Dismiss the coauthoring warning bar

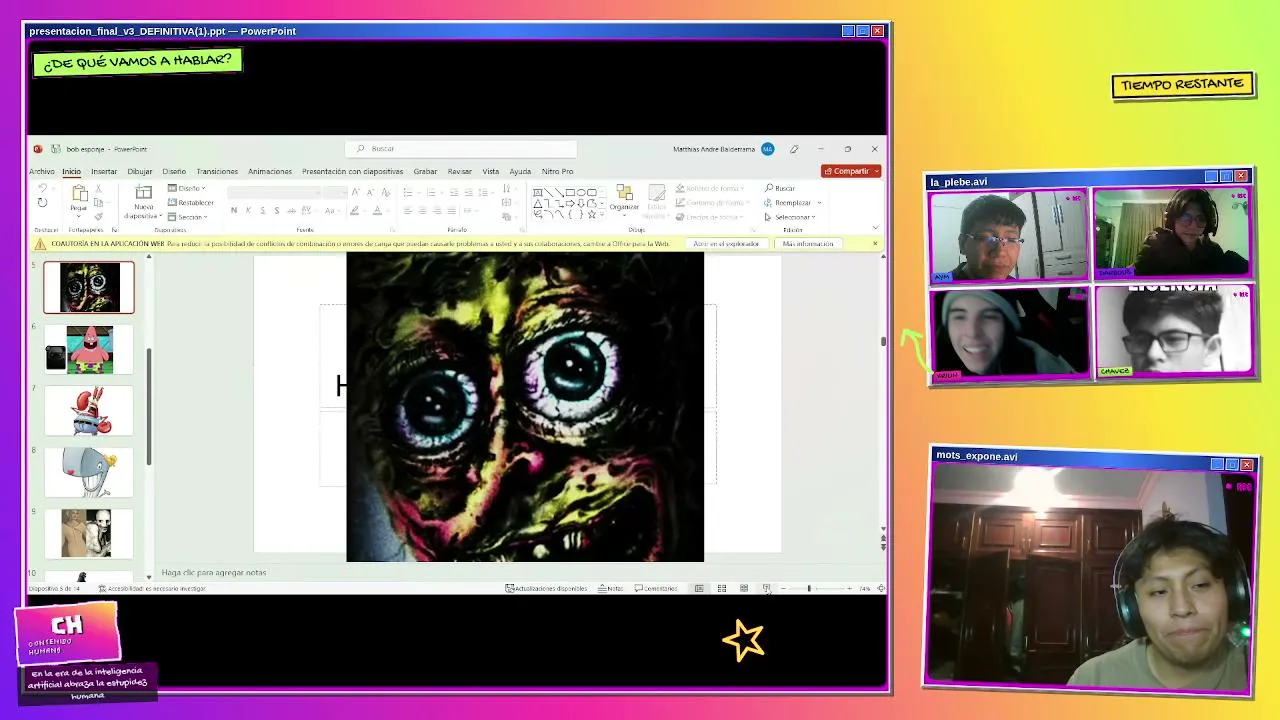875,243
